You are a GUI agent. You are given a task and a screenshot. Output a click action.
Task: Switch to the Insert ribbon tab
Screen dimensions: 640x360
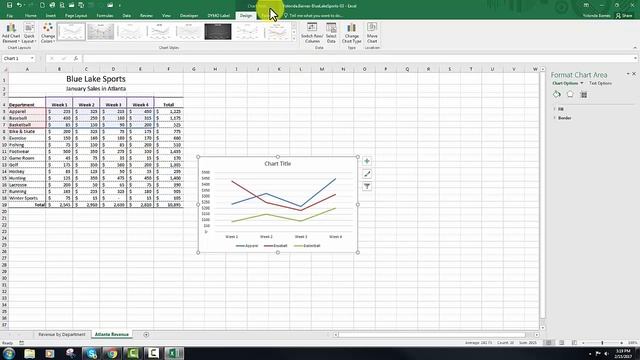pos(51,16)
